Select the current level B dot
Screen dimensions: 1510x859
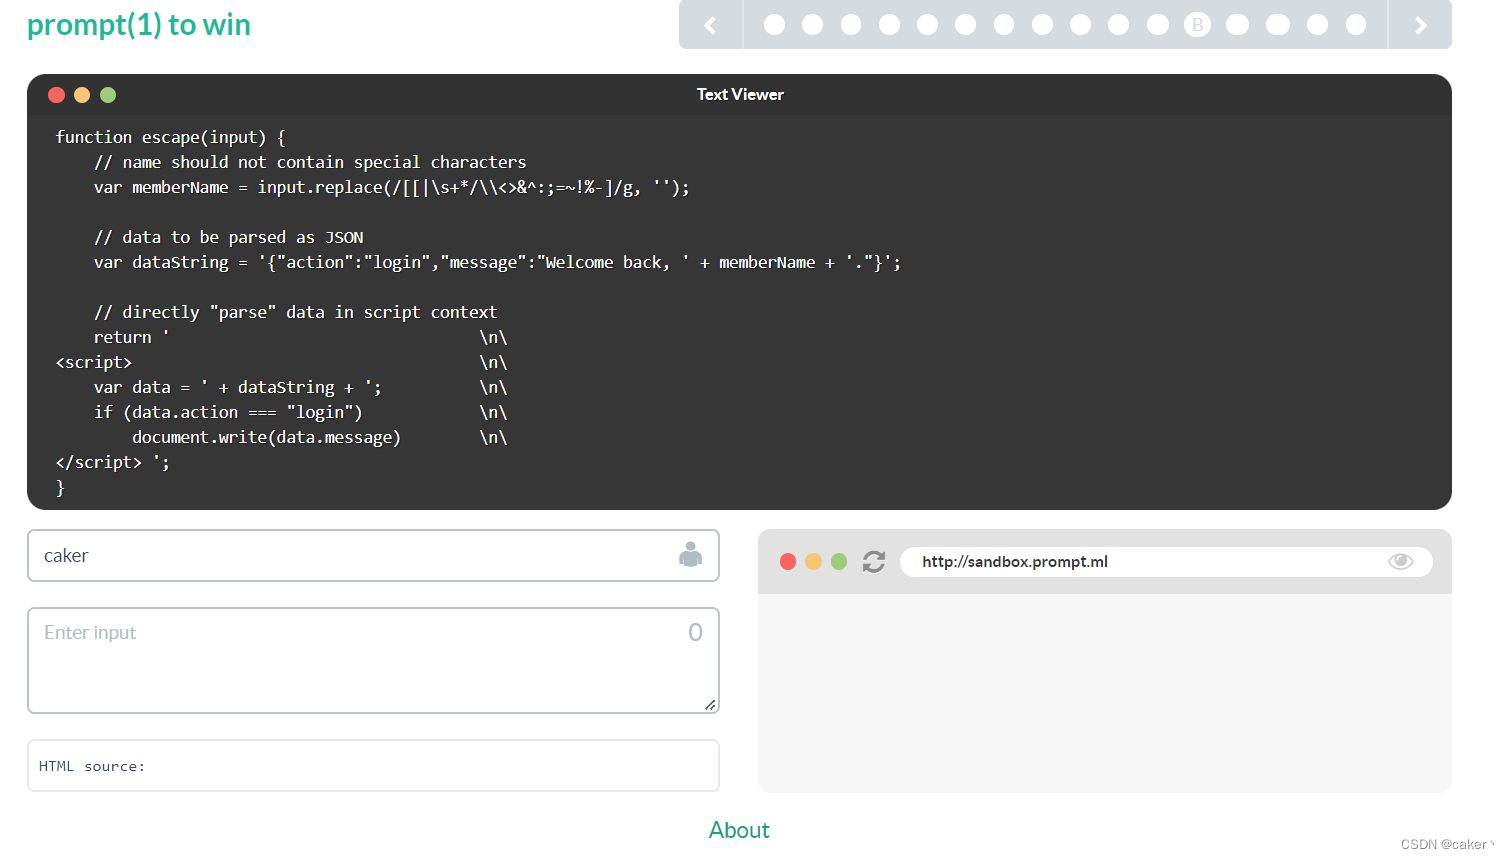click(x=1197, y=25)
